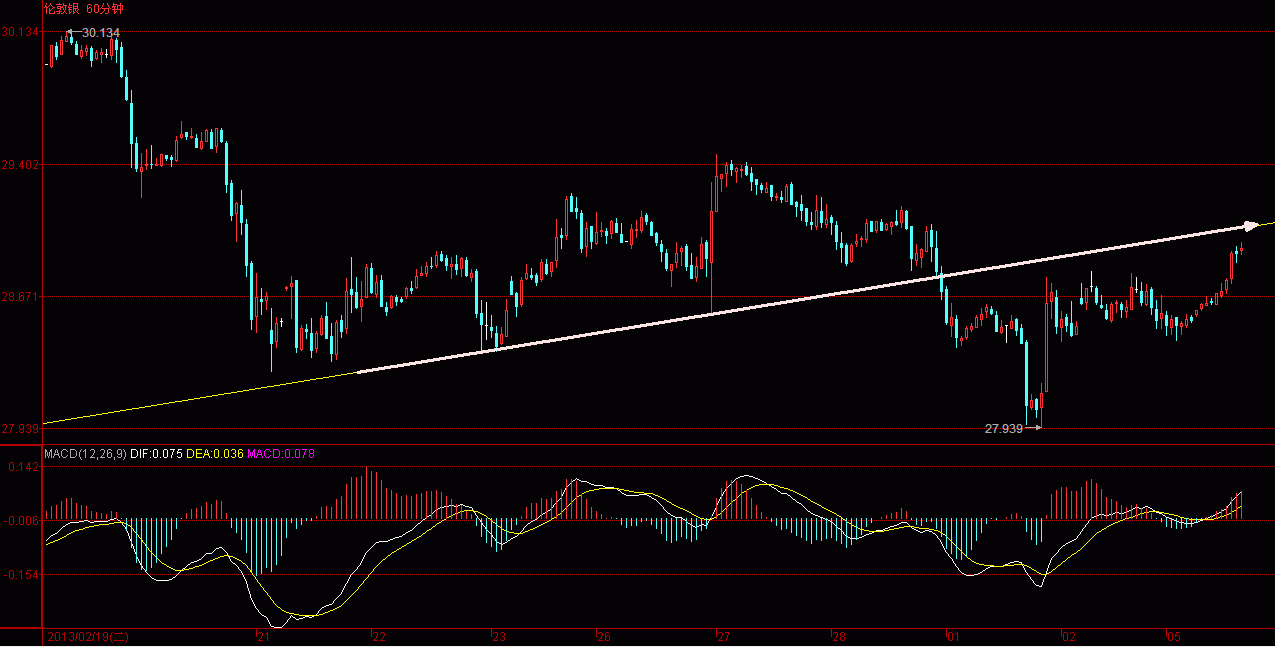The width and height of the screenshot is (1275, 647).
Task: Click the 01 date marker on time axis
Action: tap(953, 637)
